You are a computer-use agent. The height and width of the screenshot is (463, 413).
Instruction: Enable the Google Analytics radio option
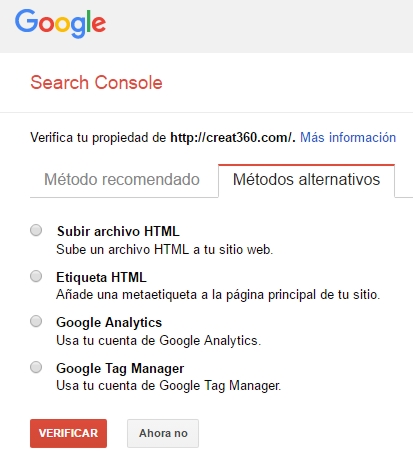point(36,322)
